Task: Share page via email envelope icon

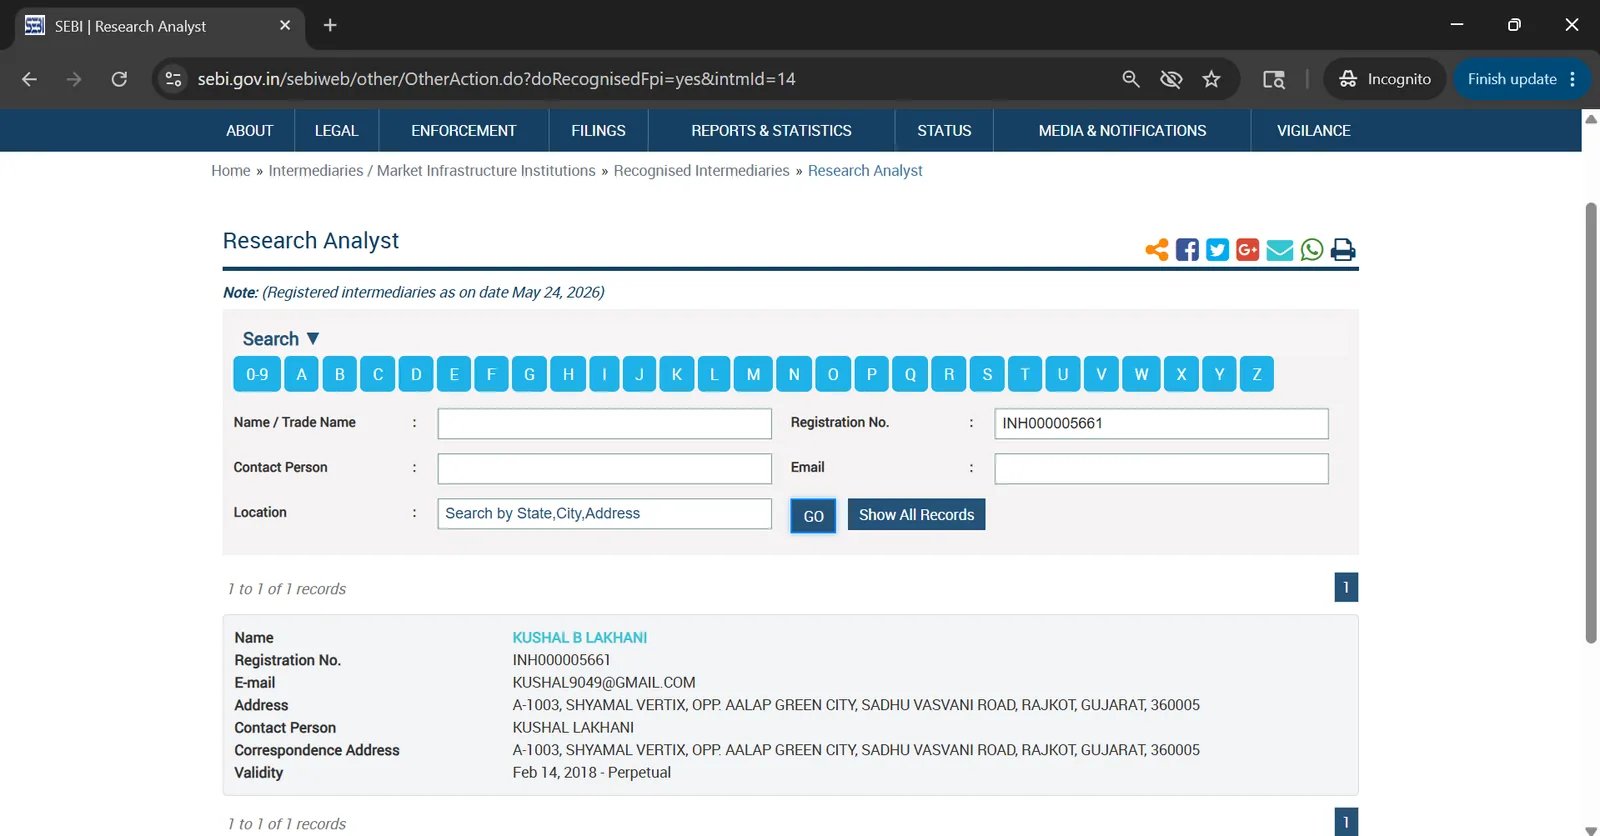Action: [1280, 250]
